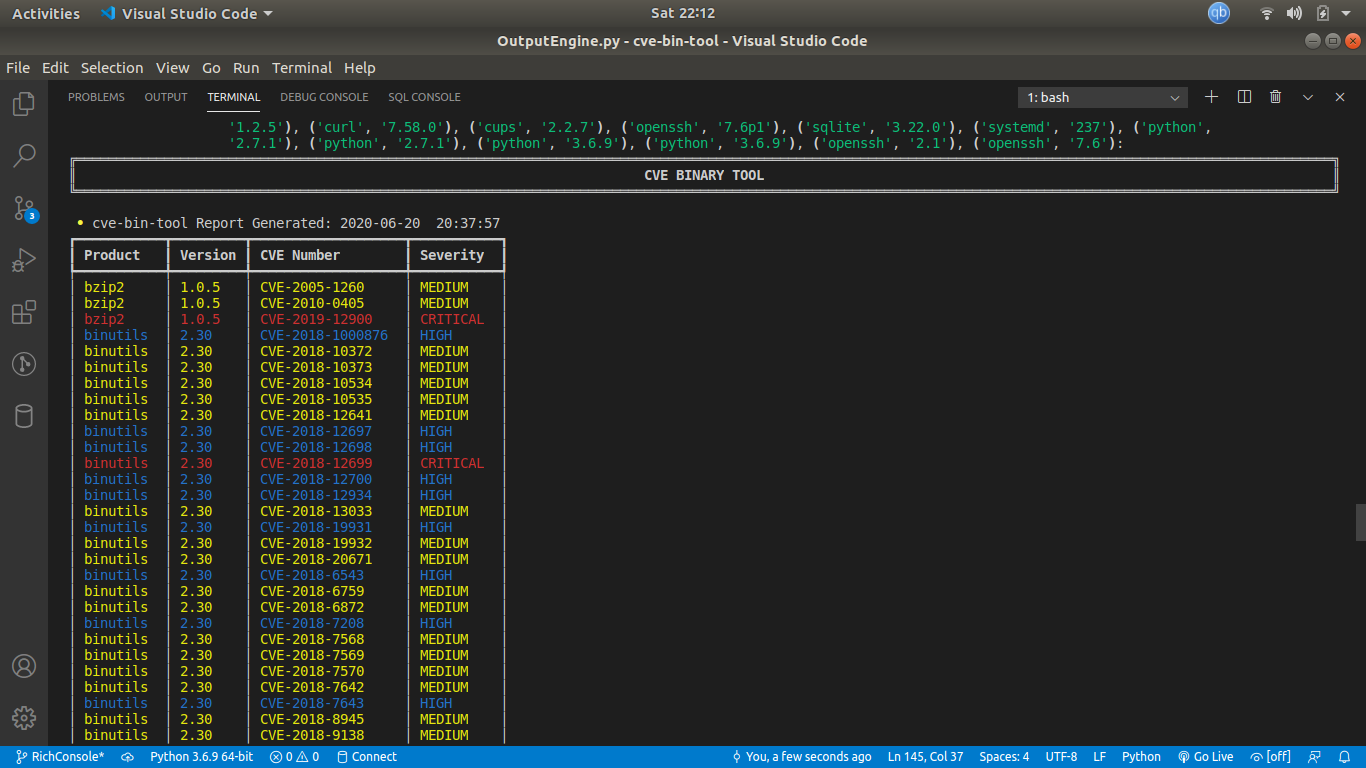Open the Extensions view

pyautogui.click(x=23, y=312)
